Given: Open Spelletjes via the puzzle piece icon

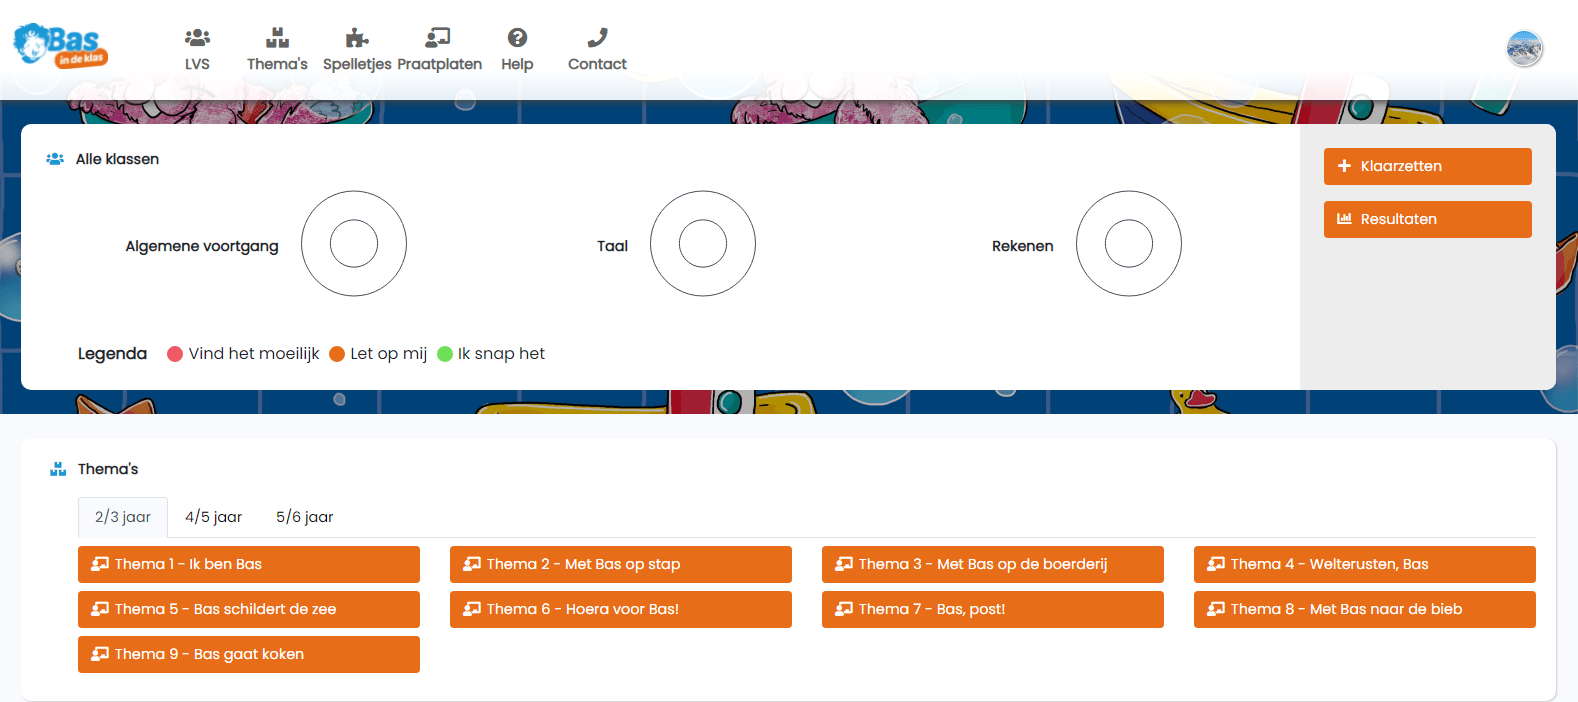Looking at the screenshot, I should 357,38.
